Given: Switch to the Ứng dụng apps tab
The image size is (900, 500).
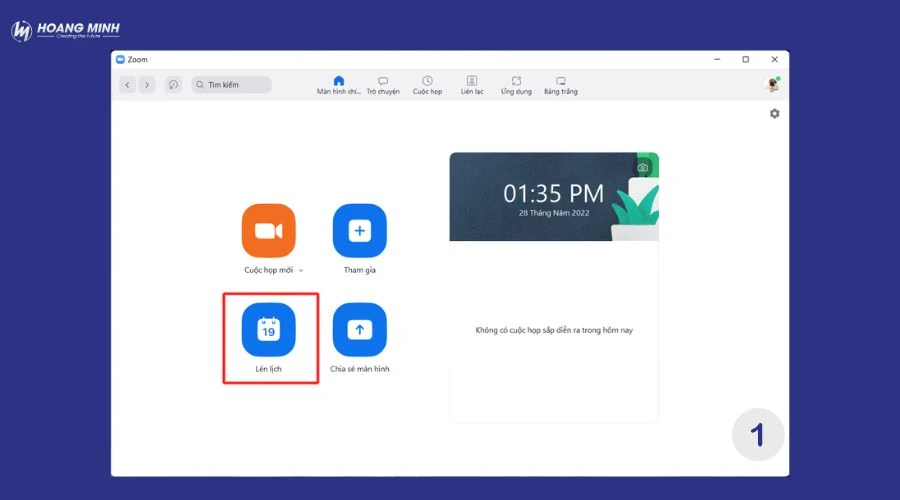Looking at the screenshot, I should tap(516, 85).
